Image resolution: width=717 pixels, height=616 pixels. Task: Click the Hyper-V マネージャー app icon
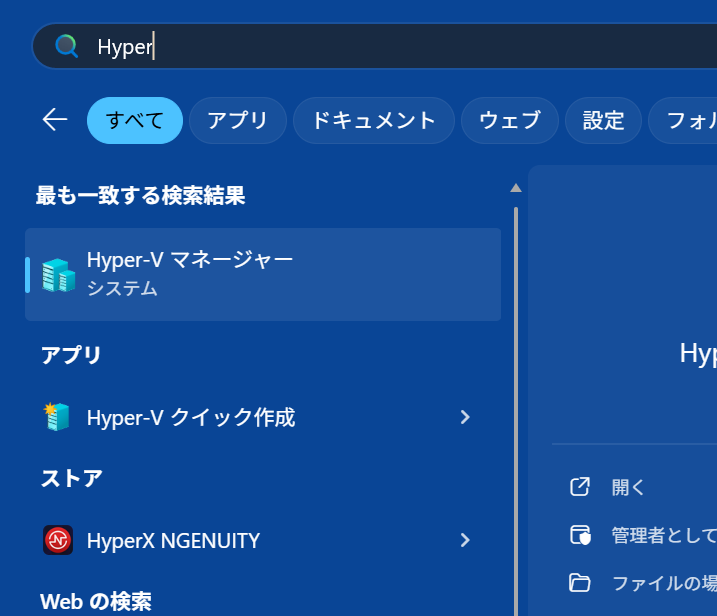point(58,275)
